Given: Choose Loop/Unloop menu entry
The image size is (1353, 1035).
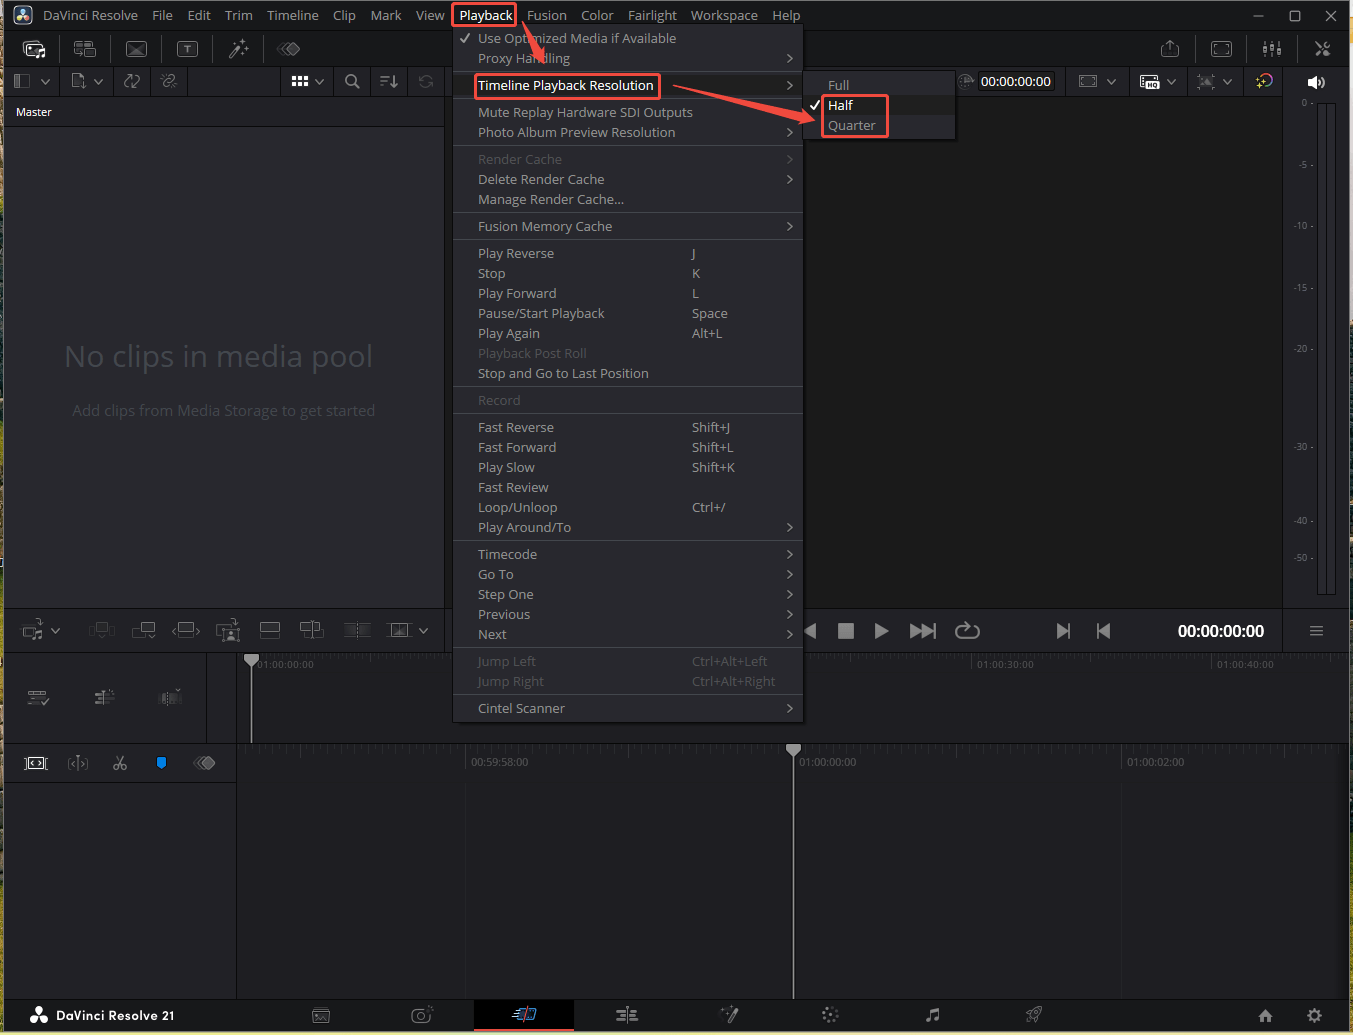Looking at the screenshot, I should click(628, 507).
